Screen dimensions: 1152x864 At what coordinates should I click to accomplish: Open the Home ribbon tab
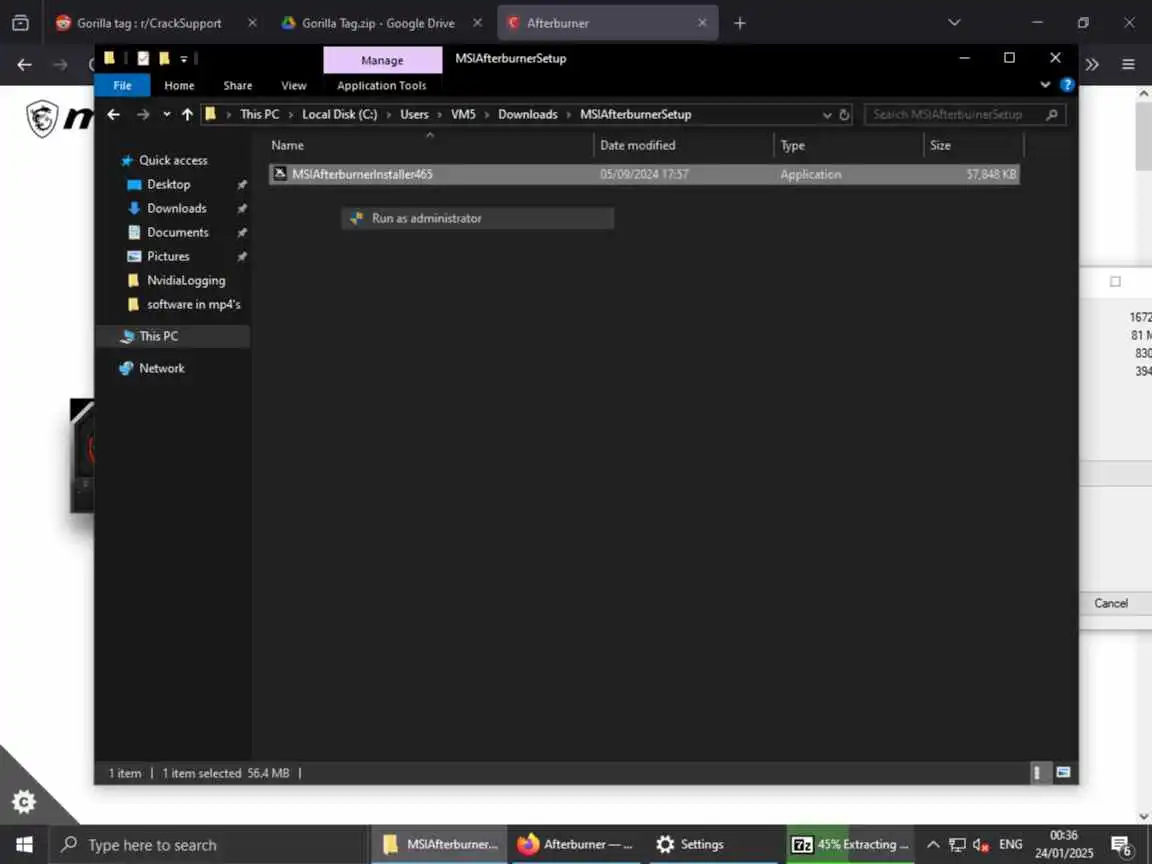179,85
